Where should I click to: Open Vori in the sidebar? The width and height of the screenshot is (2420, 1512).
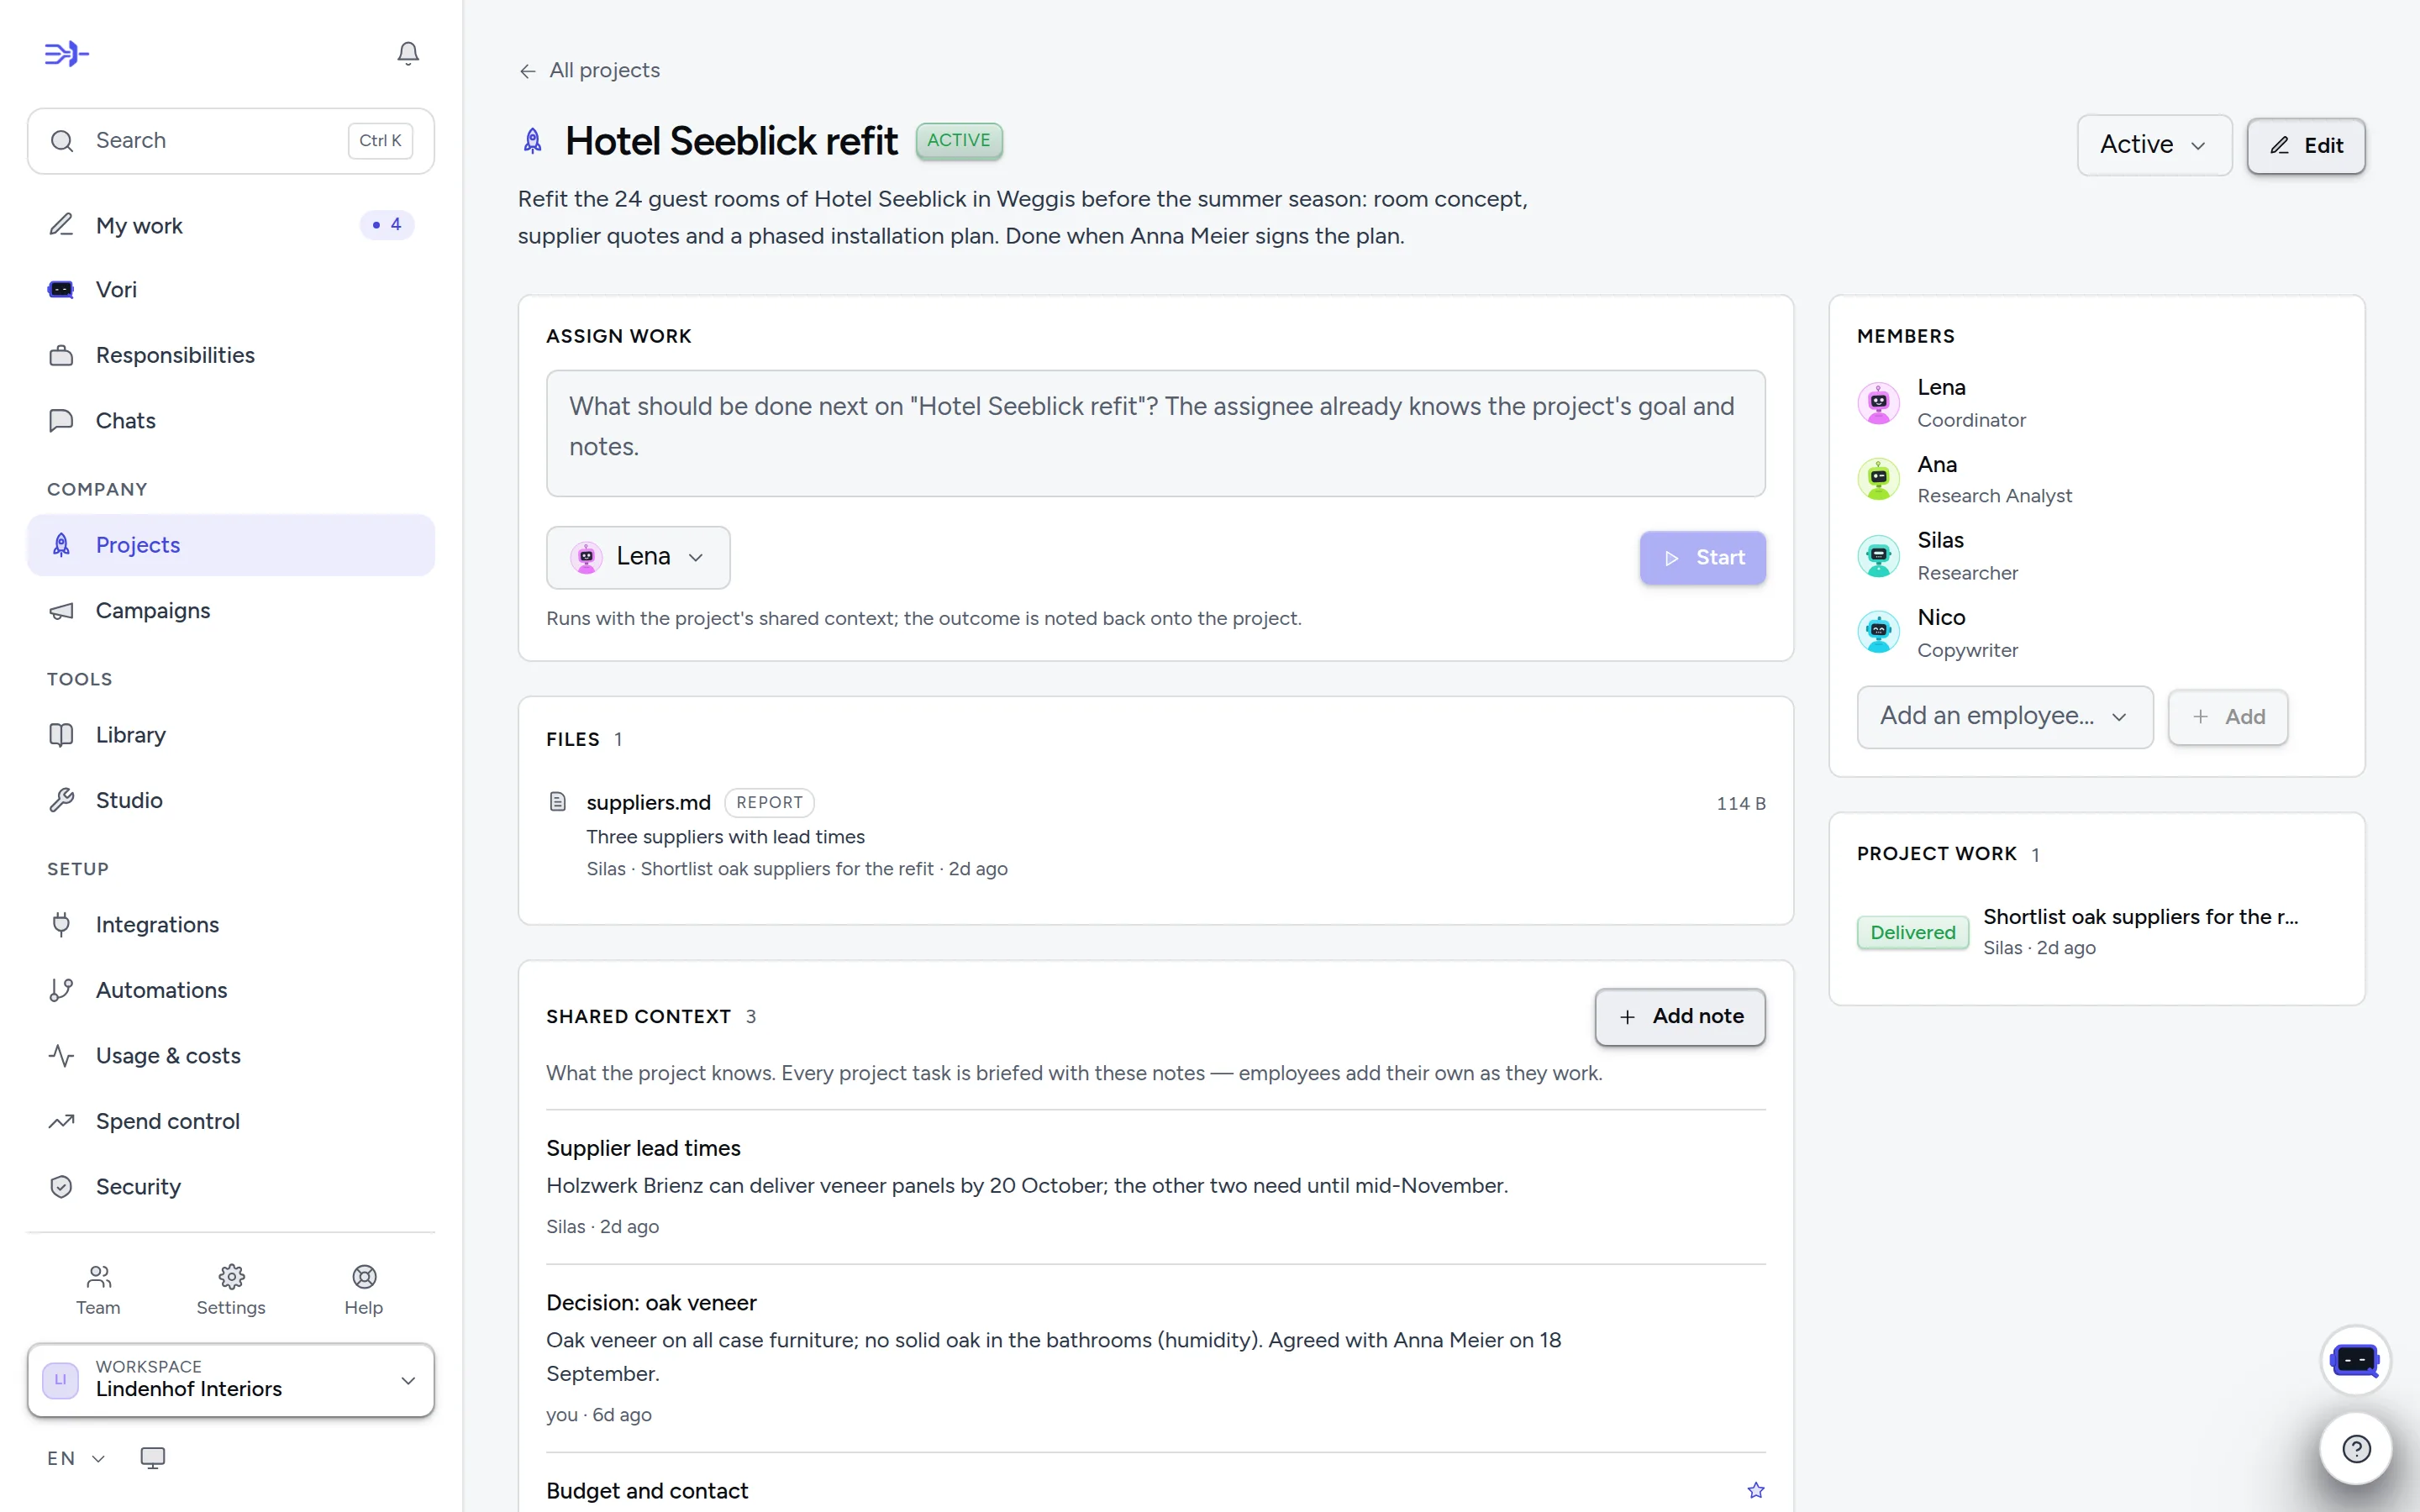(x=231, y=290)
